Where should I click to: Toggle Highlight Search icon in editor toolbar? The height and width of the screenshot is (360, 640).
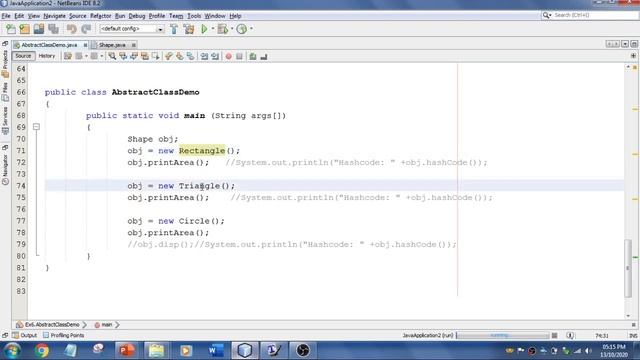(x=144, y=56)
